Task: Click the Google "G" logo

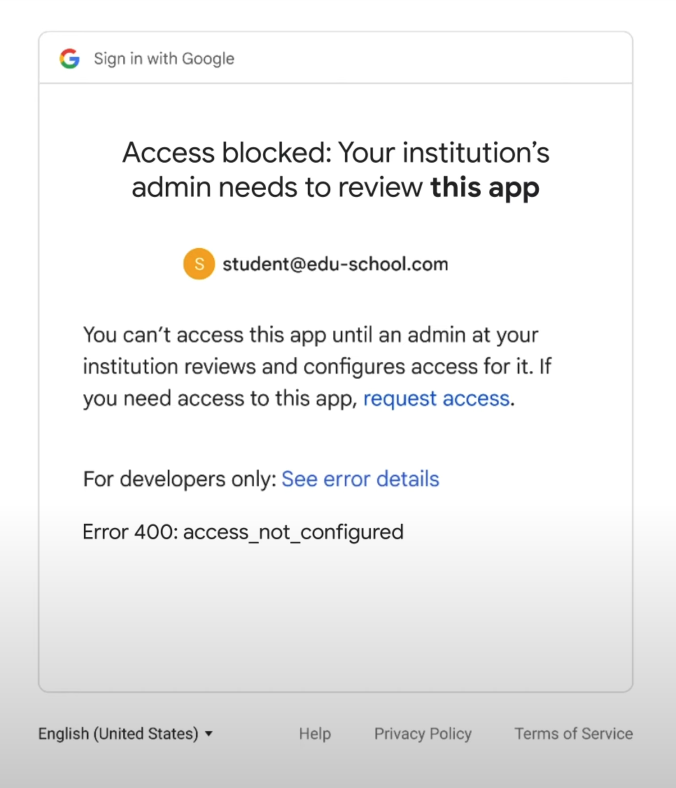Action: click(70, 59)
